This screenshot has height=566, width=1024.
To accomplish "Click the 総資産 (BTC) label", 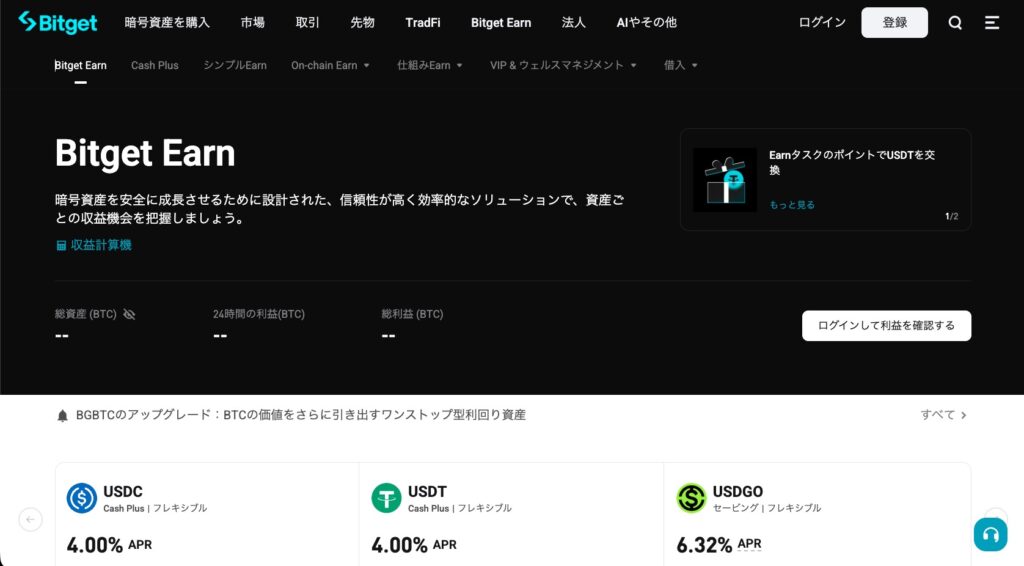I will click(x=86, y=314).
